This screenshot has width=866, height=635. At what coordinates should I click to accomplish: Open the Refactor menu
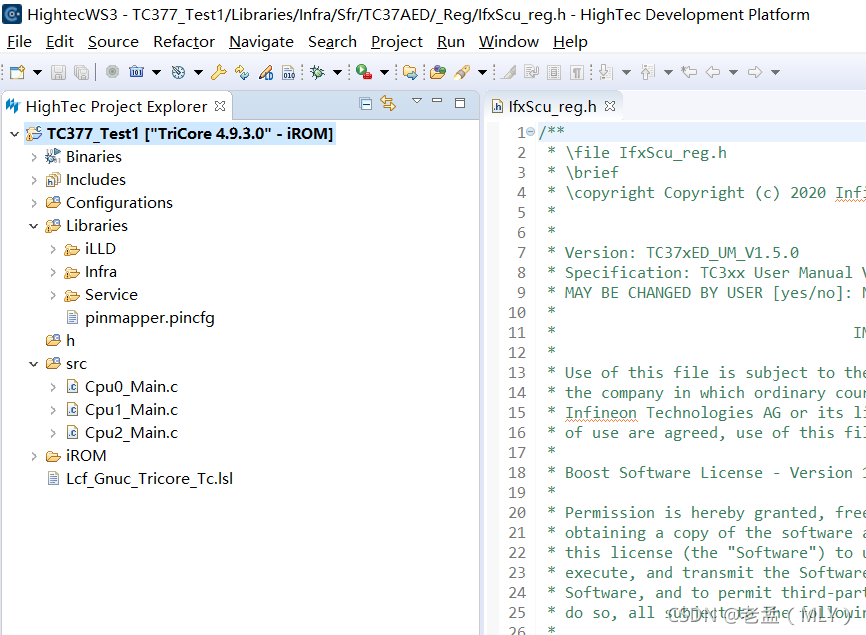tap(184, 42)
